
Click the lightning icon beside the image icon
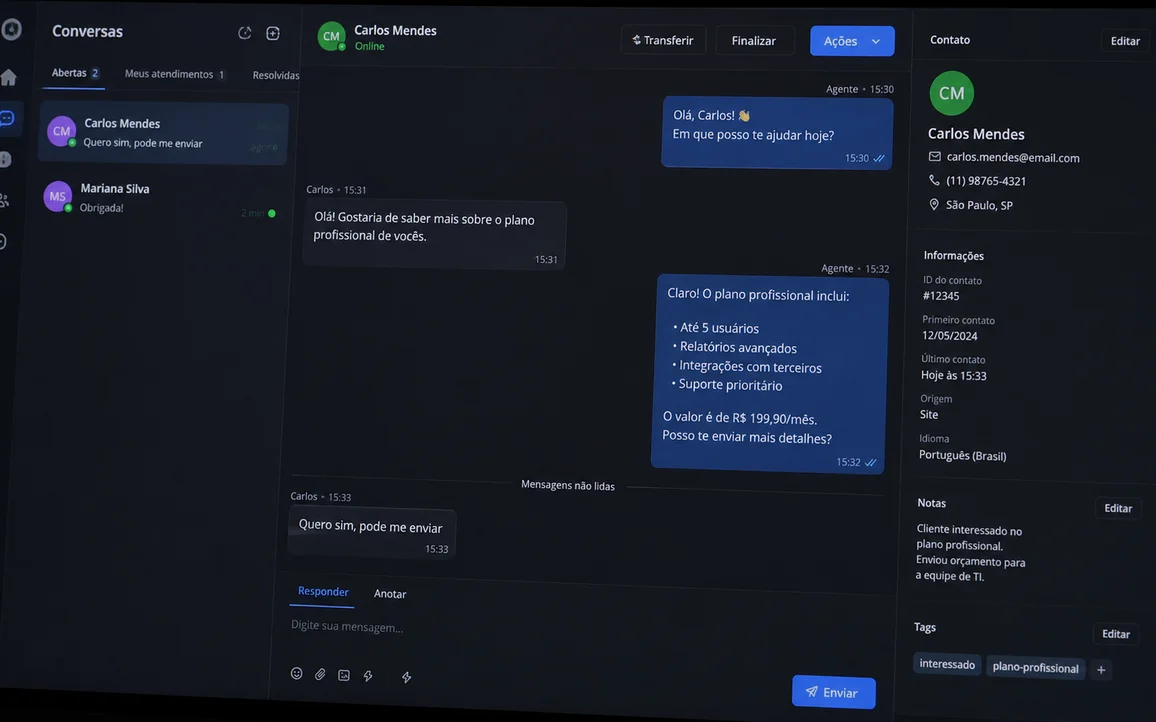368,676
